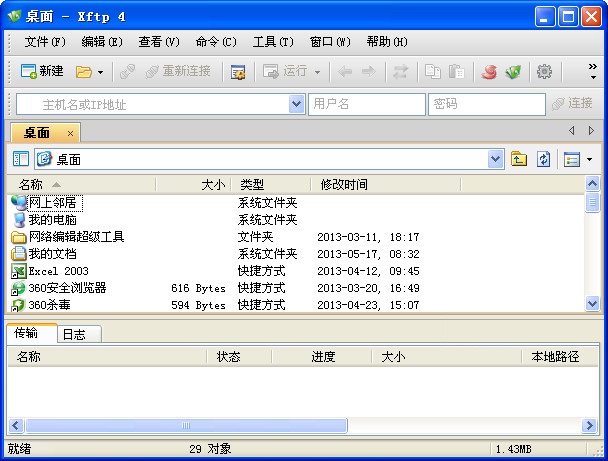
Task: Click the disconnect link icon
Action: pyautogui.click(x=127, y=72)
